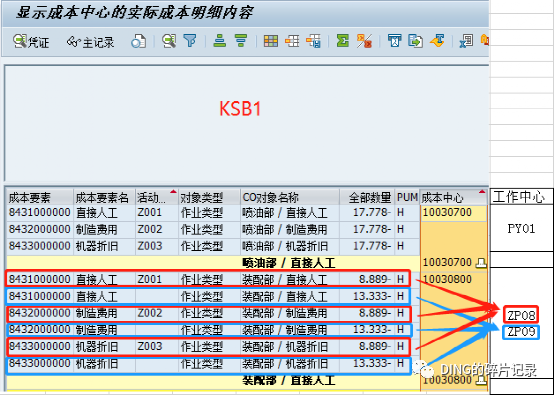
Task: Click the 对象类型 column header
Action: (209, 197)
